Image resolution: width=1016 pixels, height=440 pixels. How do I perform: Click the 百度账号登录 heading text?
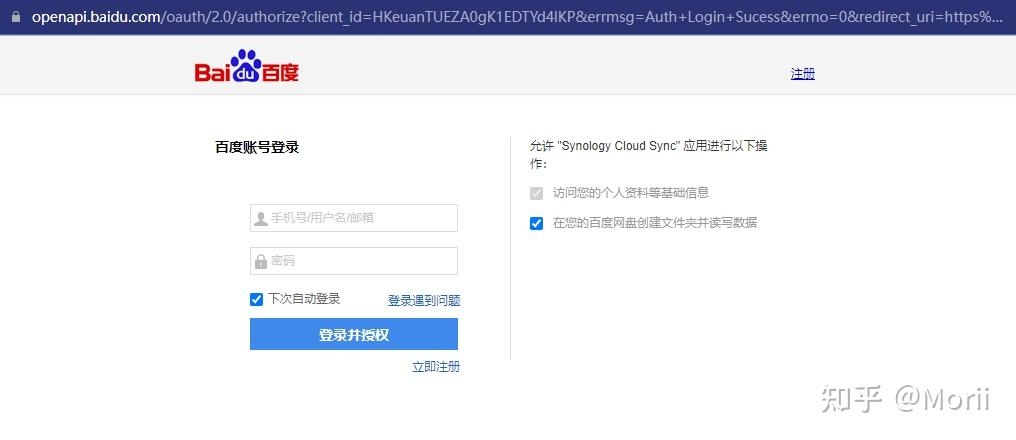[x=257, y=147]
